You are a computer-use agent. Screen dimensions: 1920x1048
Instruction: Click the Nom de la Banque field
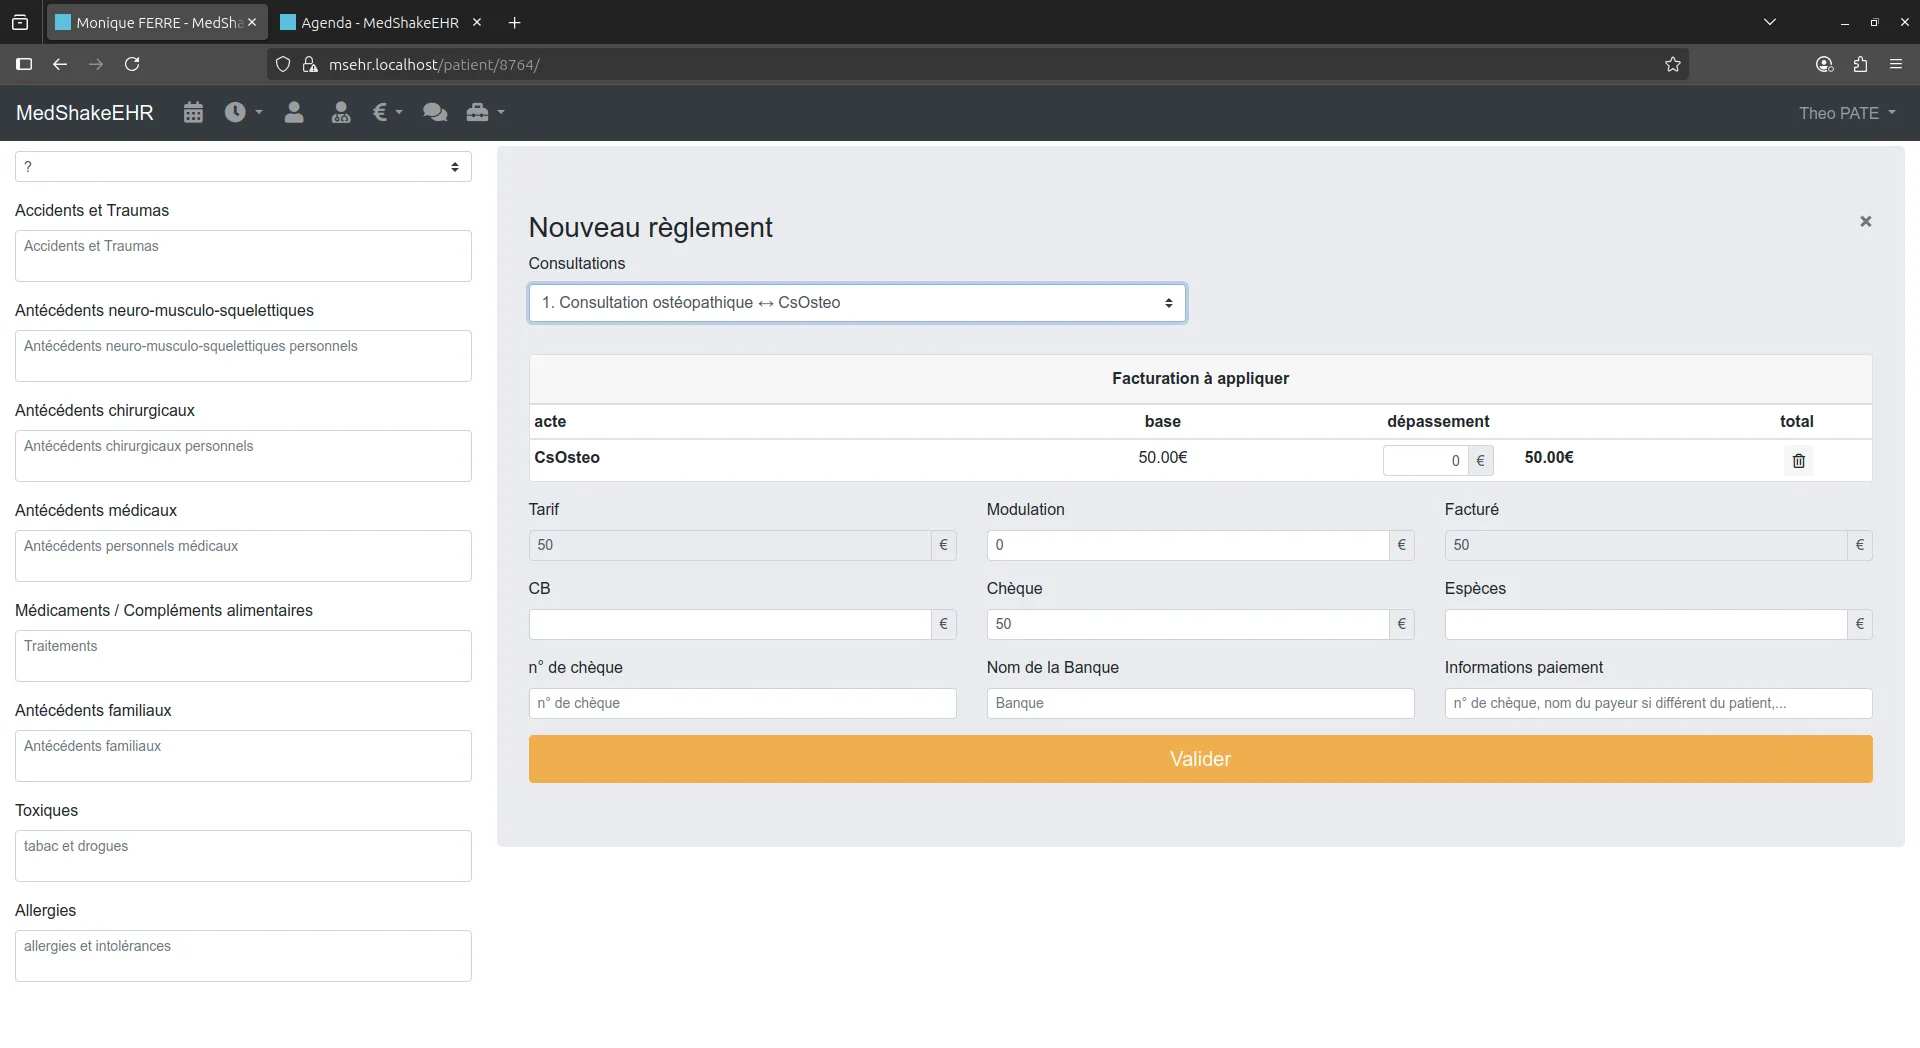click(x=1199, y=703)
